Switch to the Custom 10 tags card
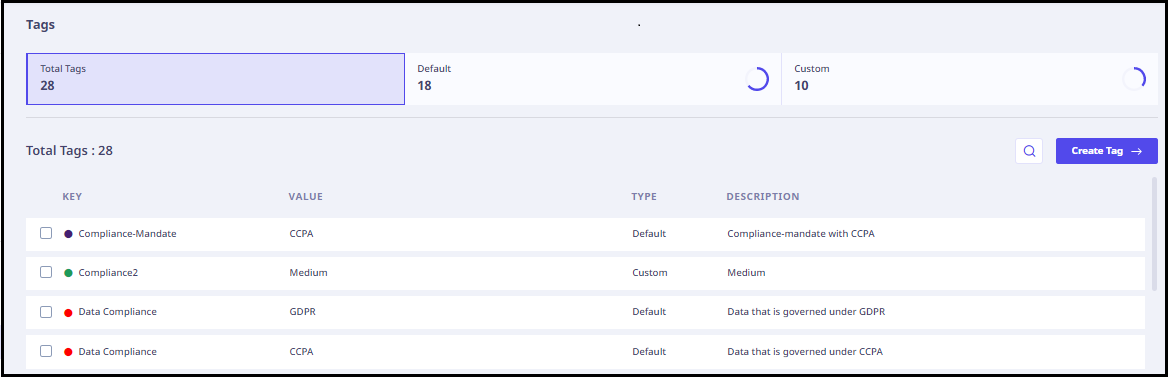The width and height of the screenshot is (1168, 377). pos(970,79)
